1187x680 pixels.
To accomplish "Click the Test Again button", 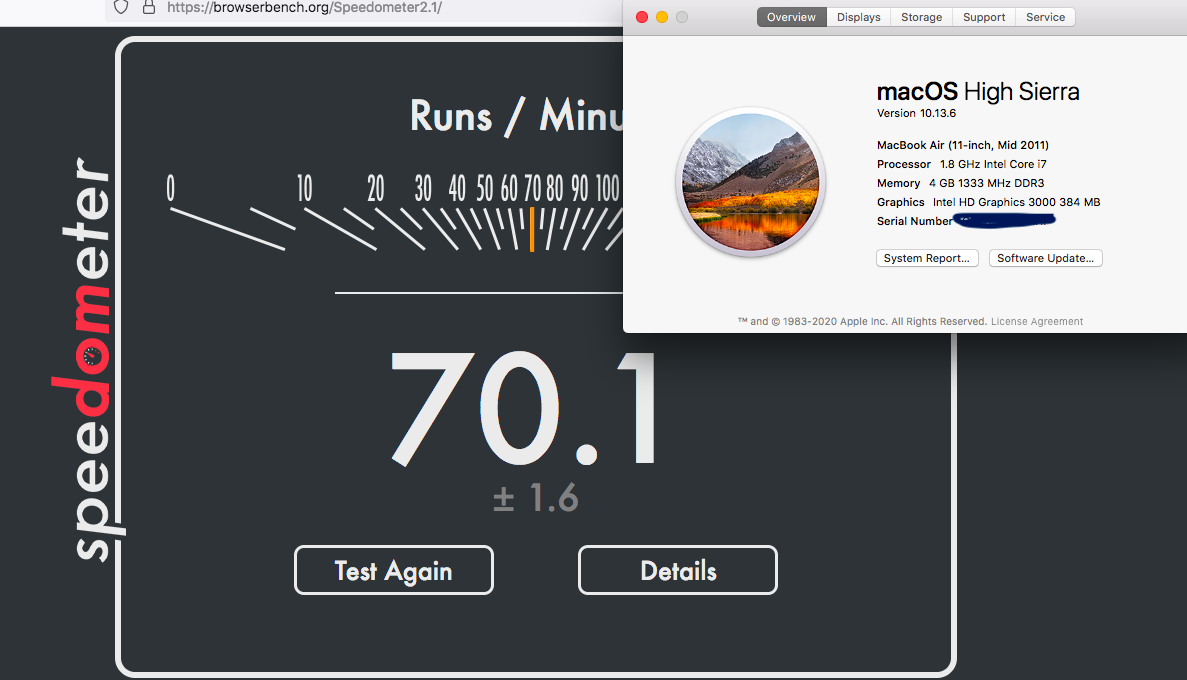I will tap(394, 570).
